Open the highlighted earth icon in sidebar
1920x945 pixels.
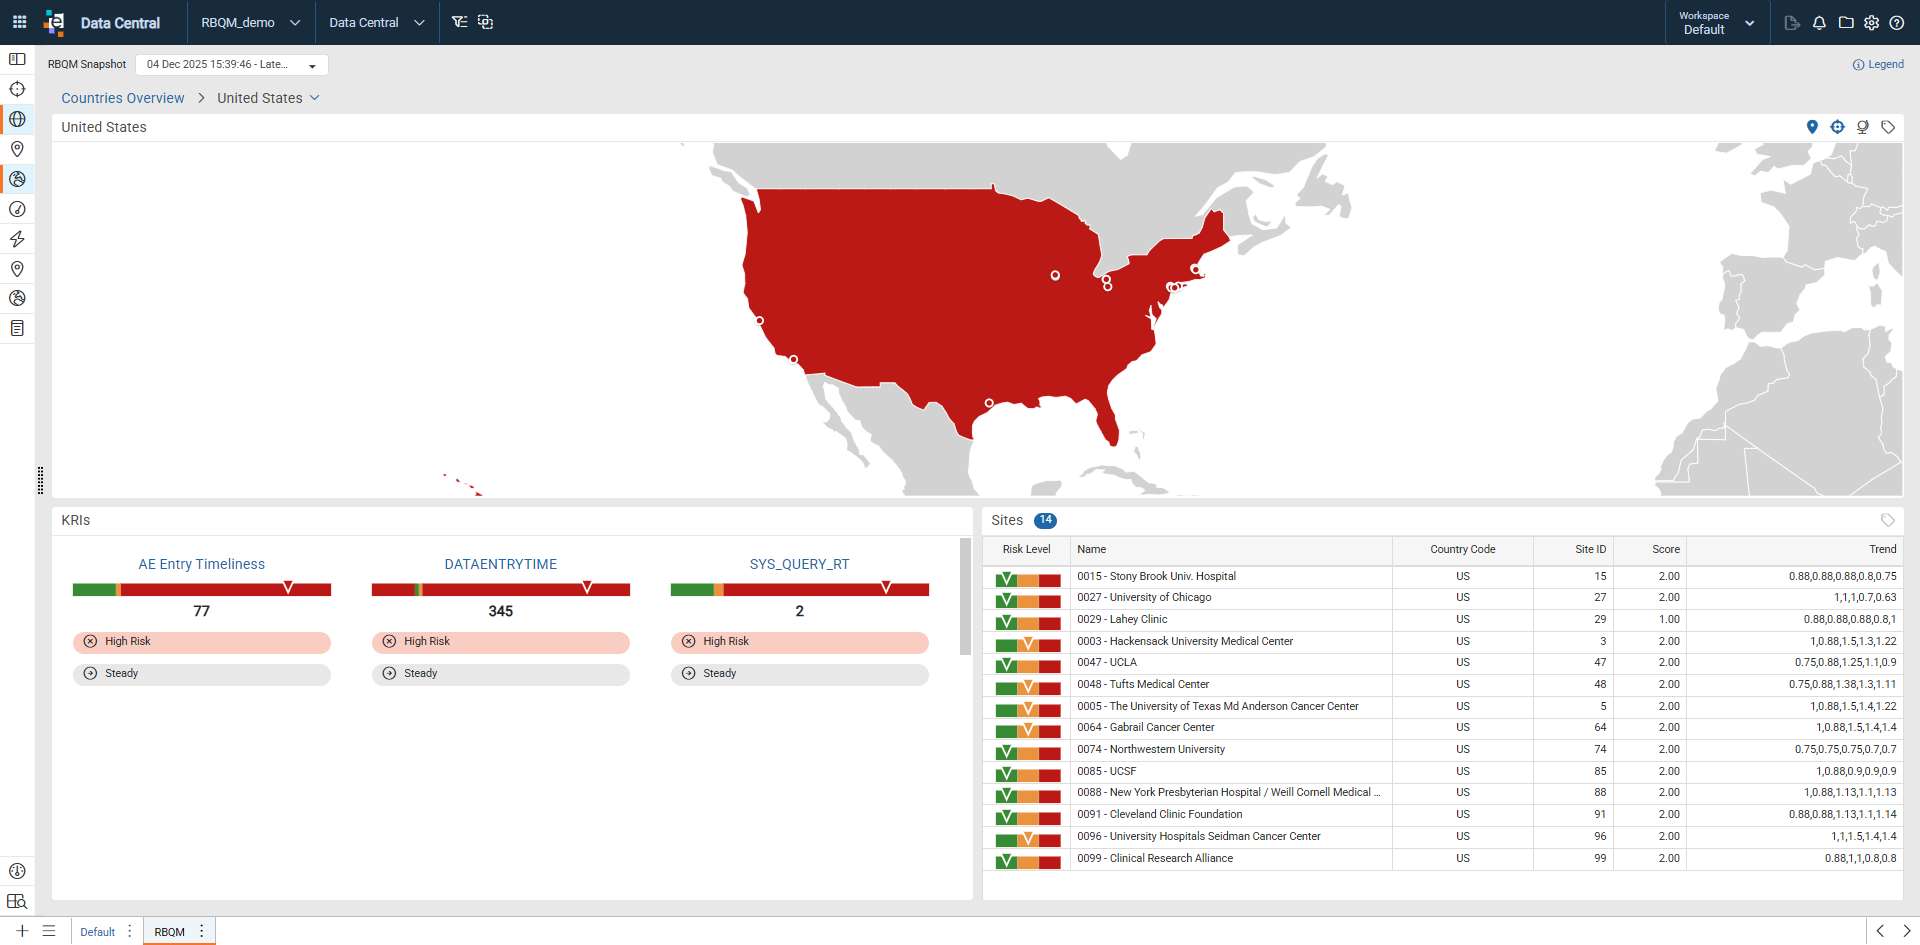[x=17, y=179]
